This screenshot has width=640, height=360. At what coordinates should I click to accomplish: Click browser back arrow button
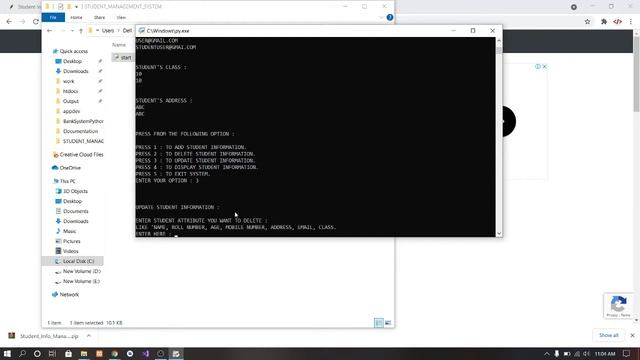click(x=9, y=22)
